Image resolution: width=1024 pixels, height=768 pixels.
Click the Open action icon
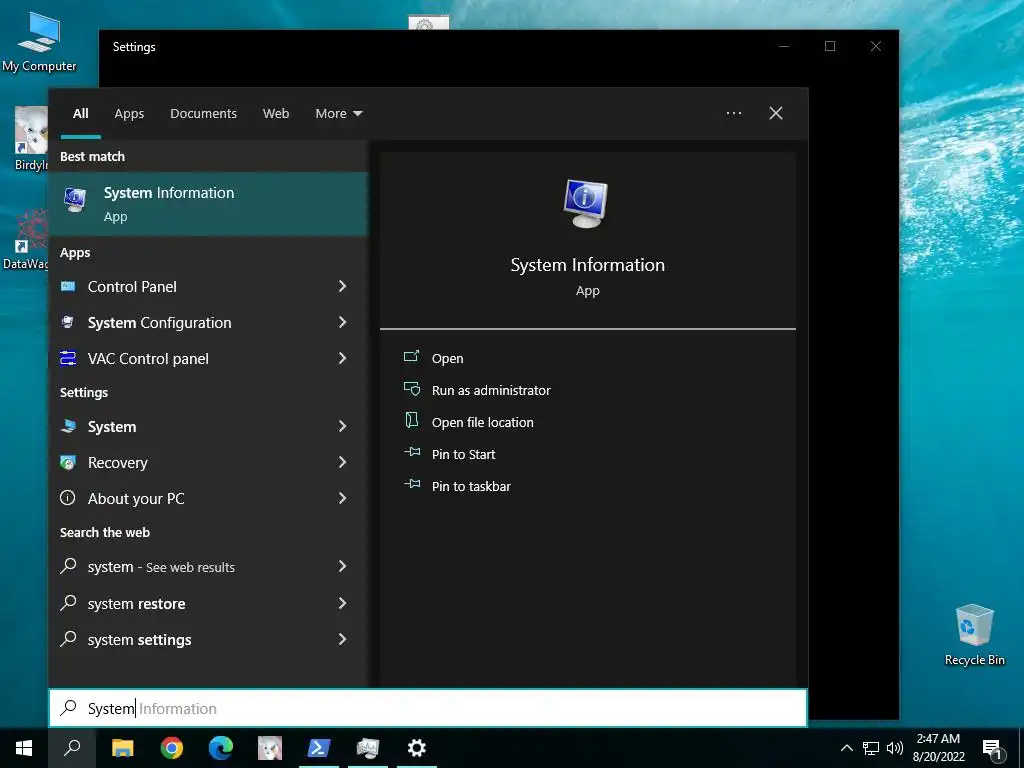411,357
